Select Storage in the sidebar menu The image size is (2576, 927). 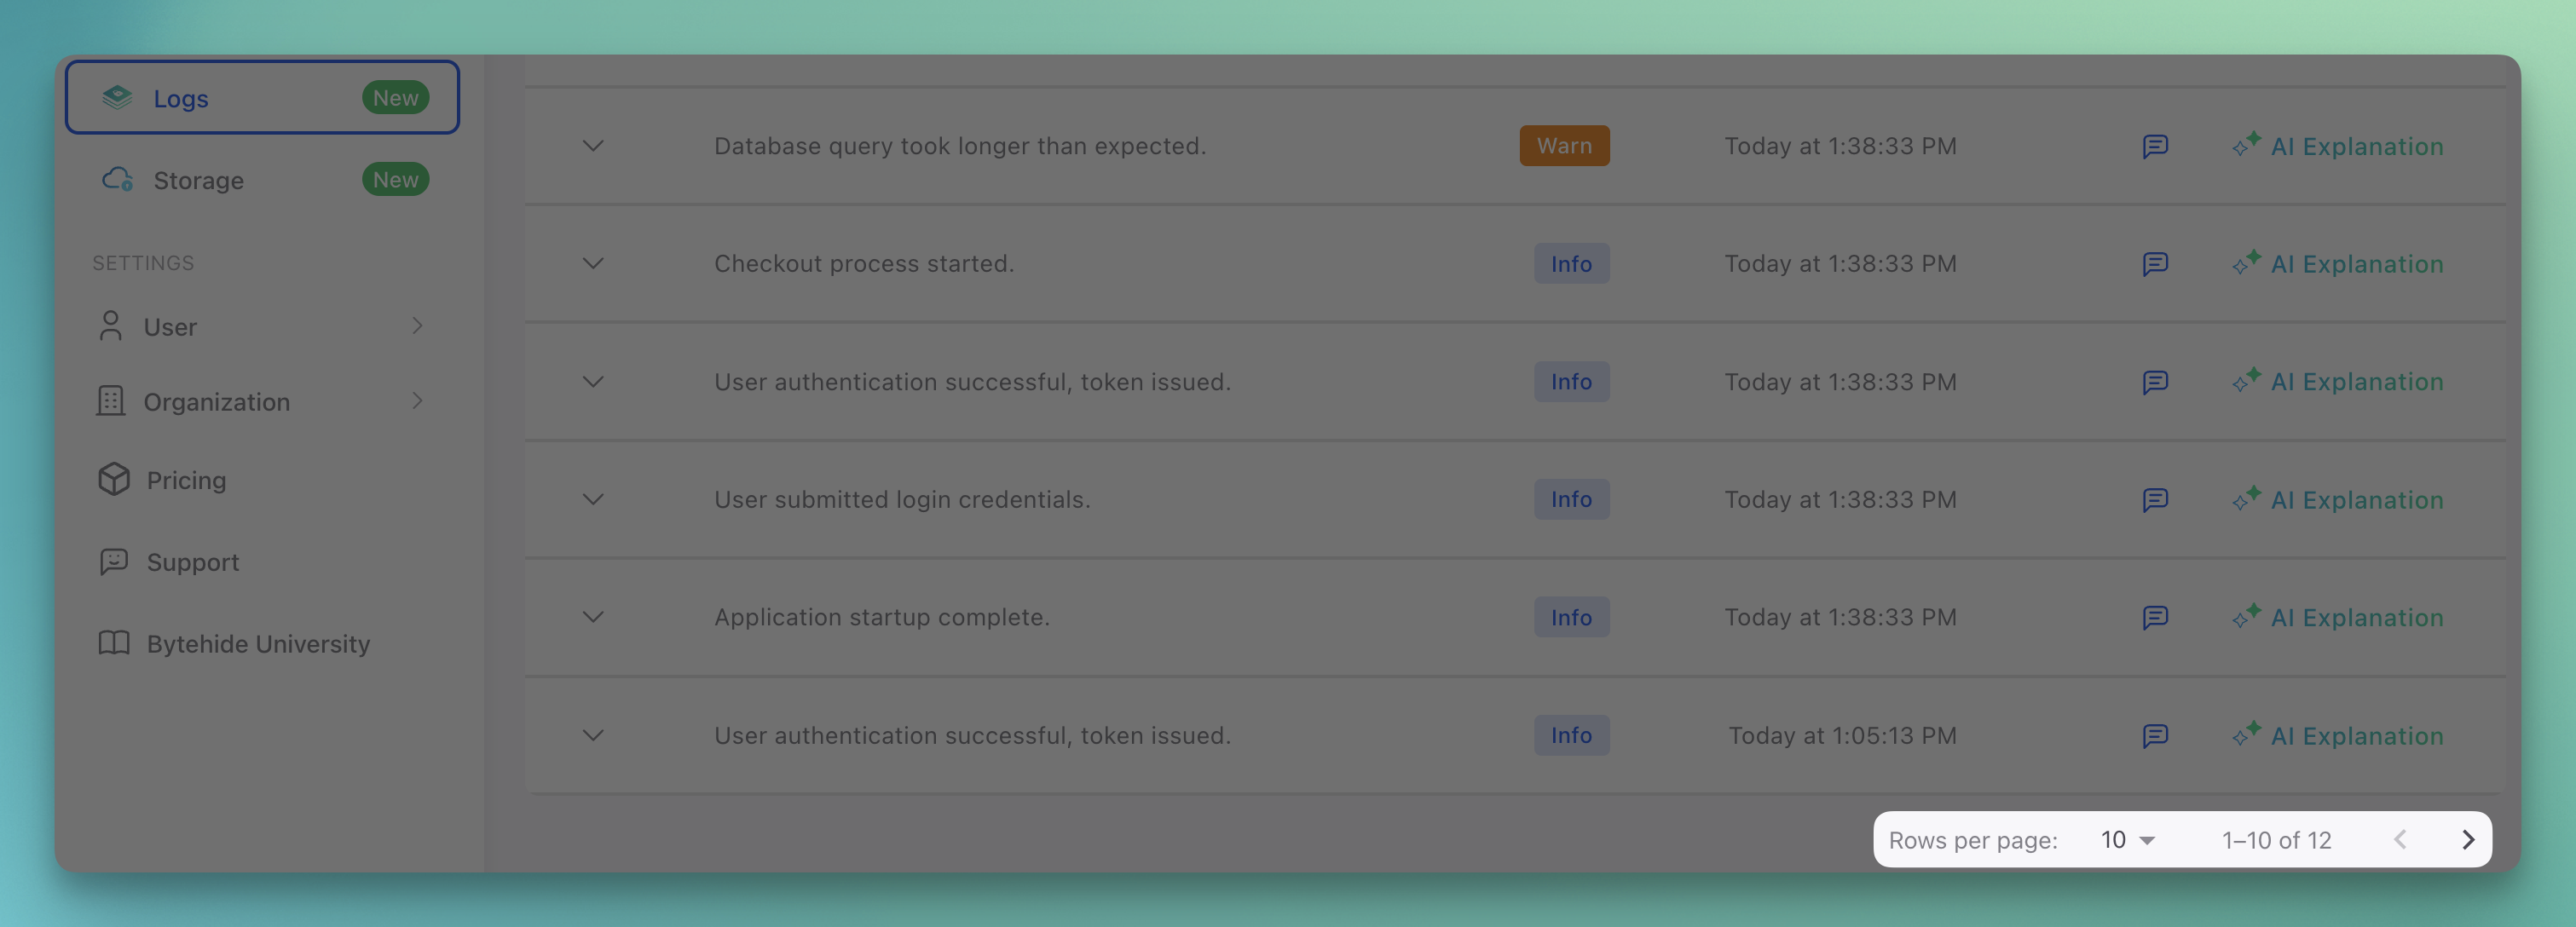(x=197, y=180)
